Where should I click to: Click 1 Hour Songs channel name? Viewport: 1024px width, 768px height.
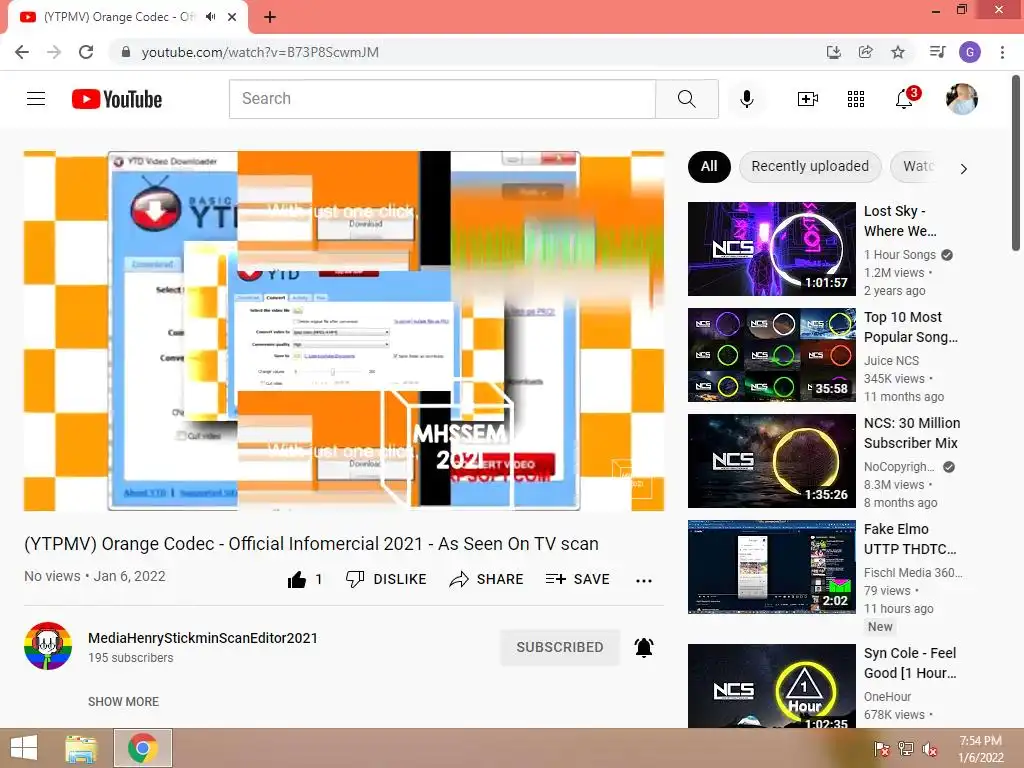[899, 255]
